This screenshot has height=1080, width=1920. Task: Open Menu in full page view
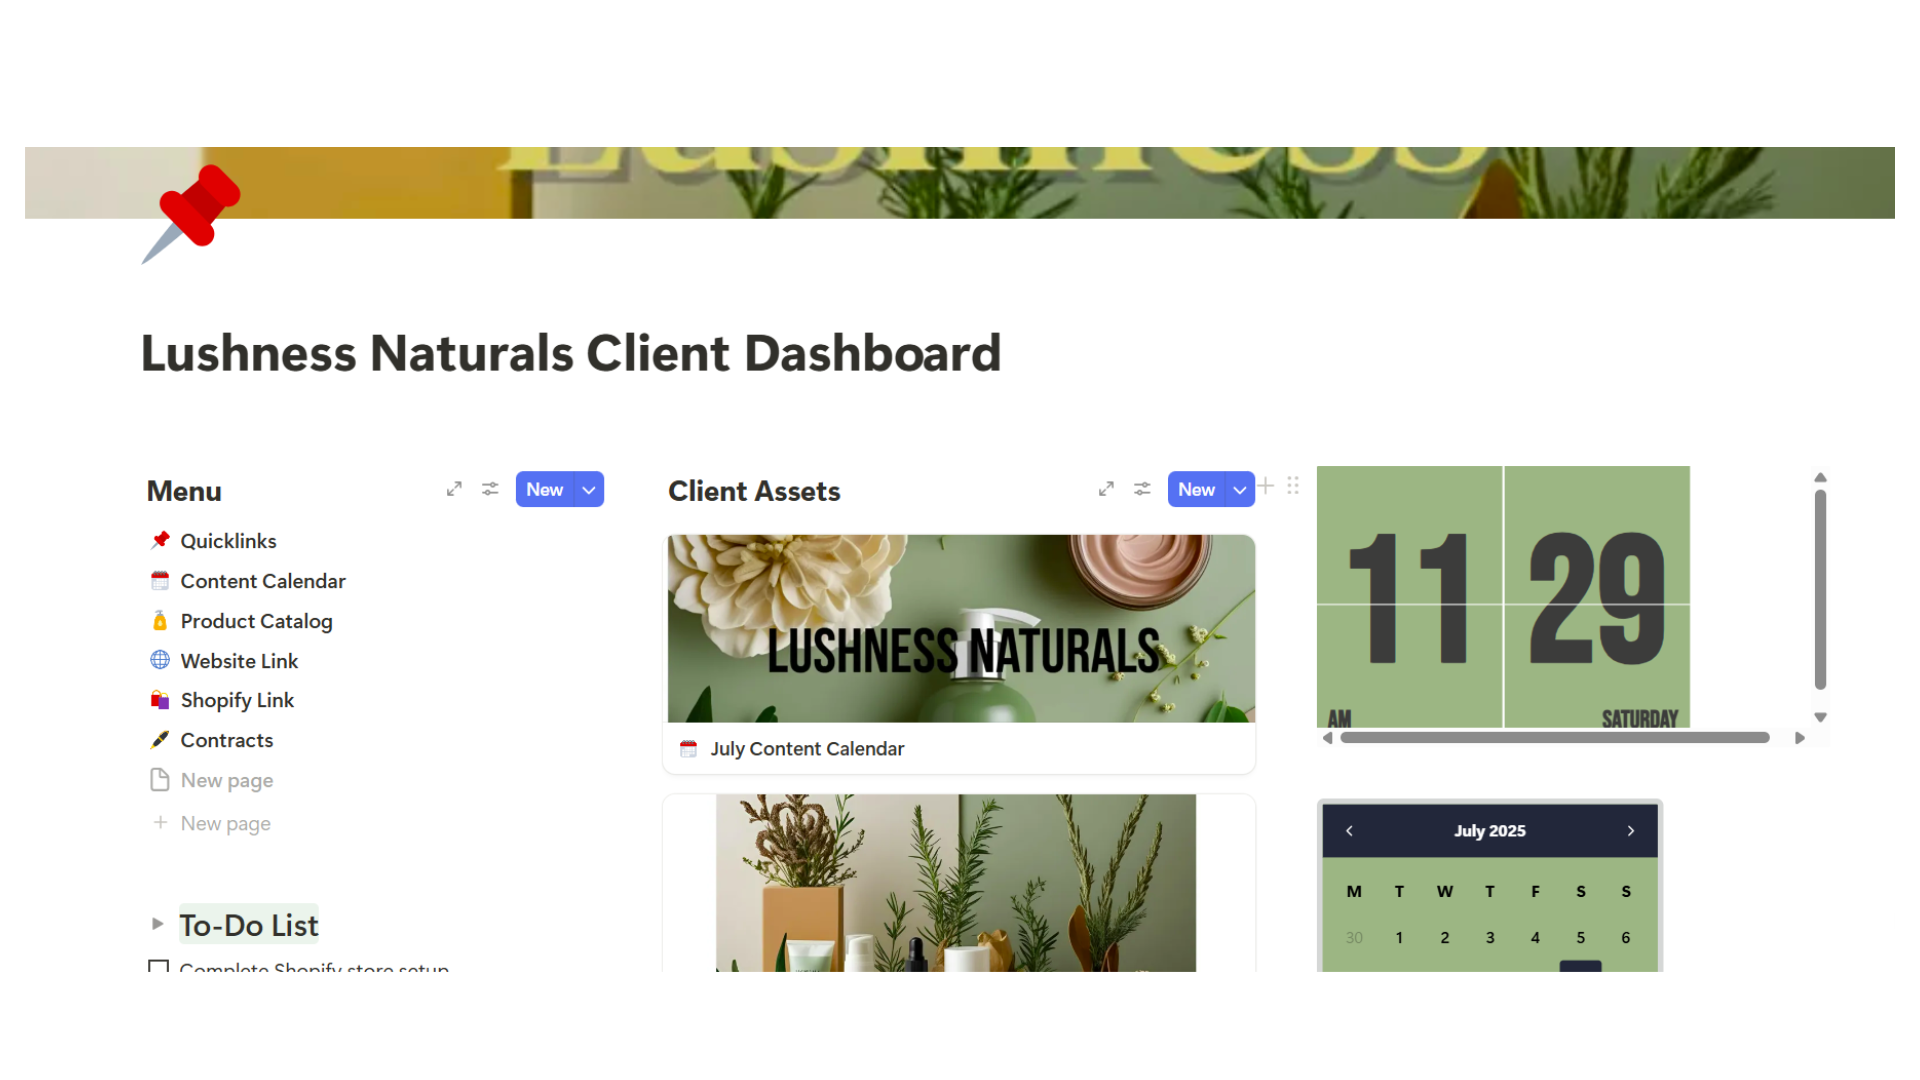pos(454,489)
